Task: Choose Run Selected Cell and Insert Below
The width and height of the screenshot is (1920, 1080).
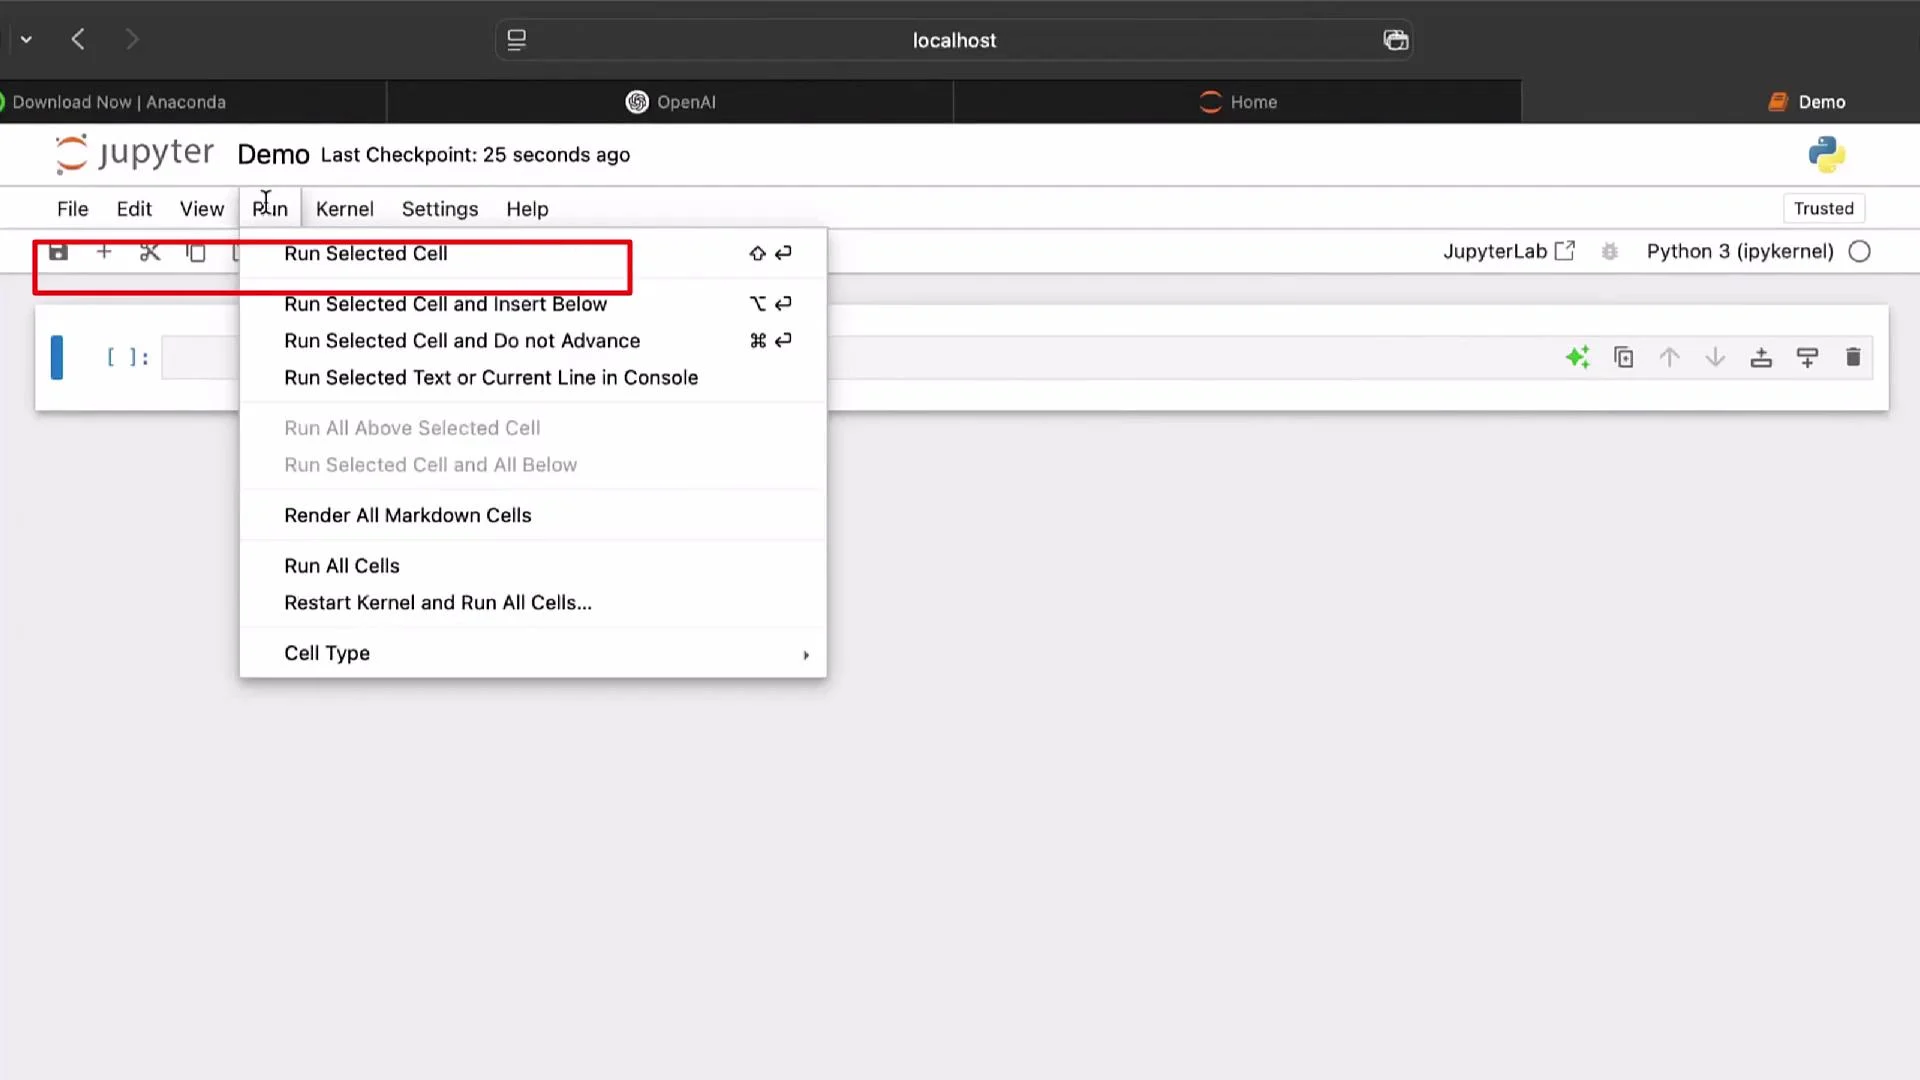Action: (x=533, y=304)
